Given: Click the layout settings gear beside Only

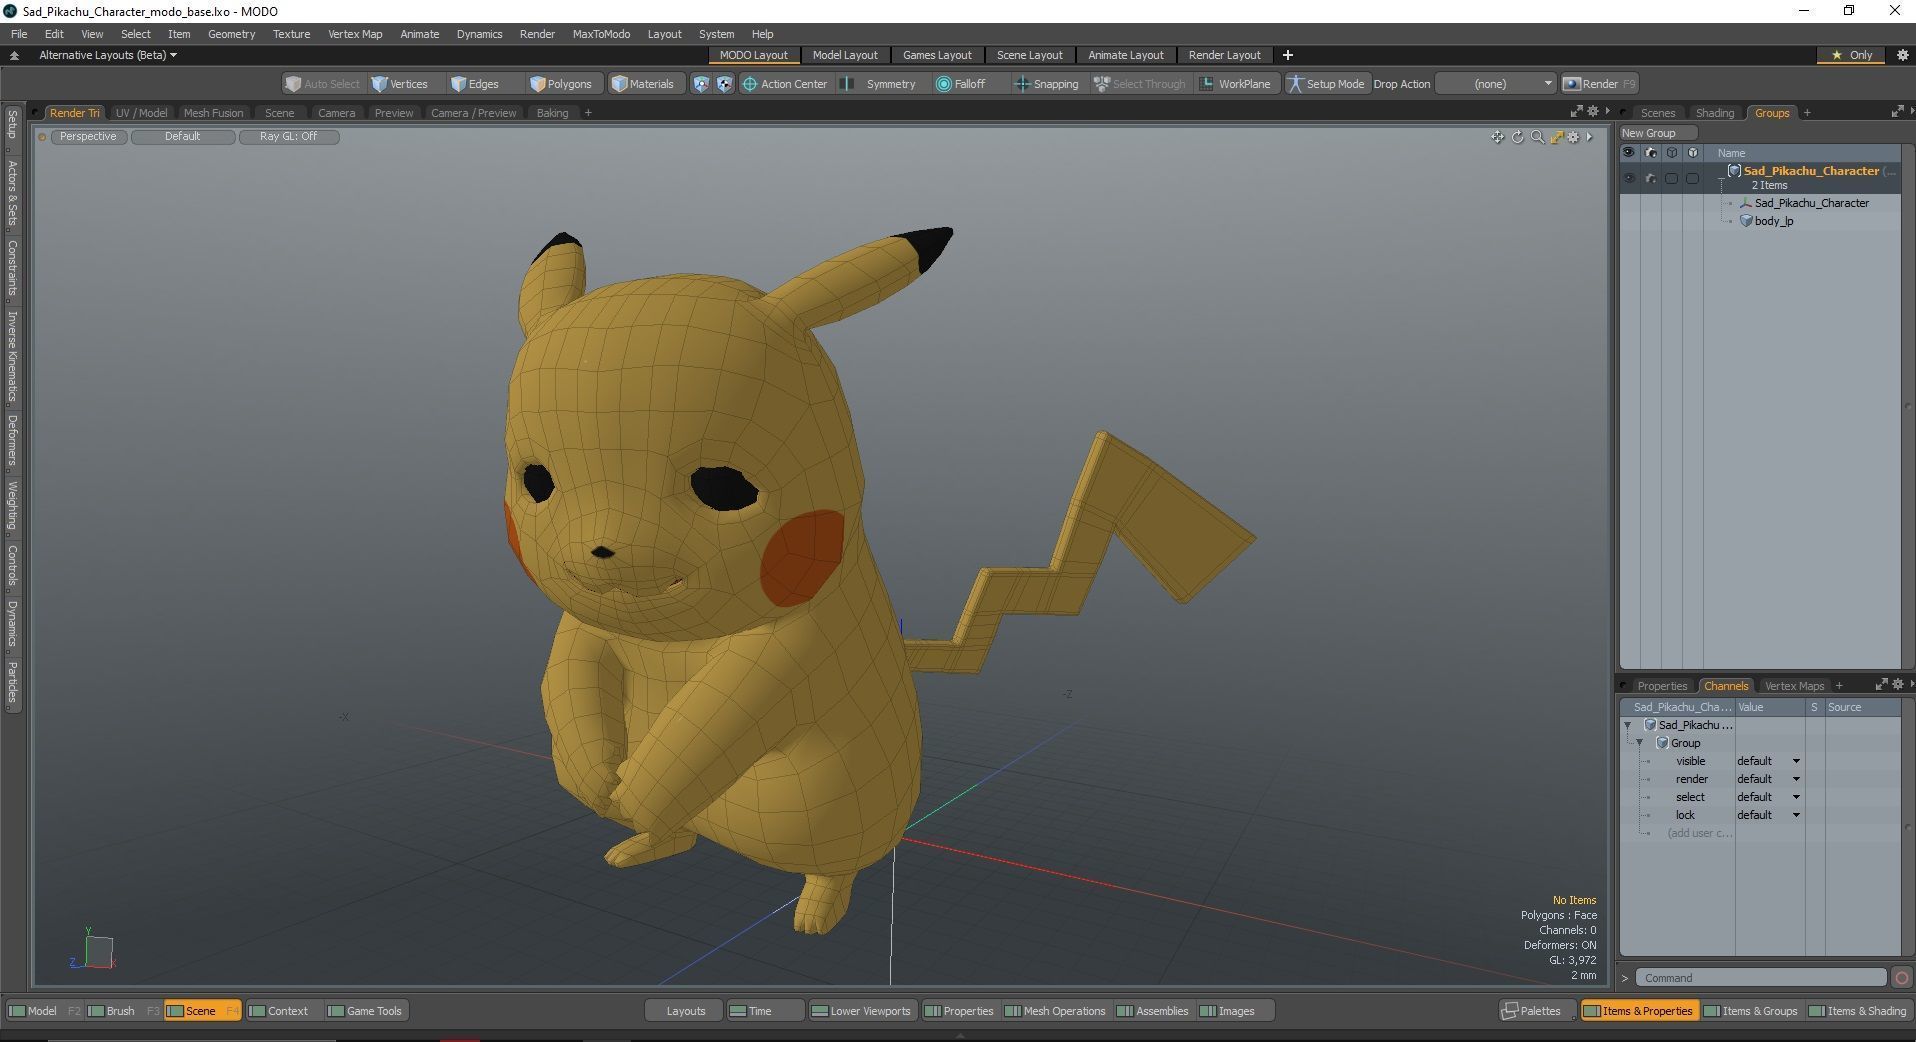Looking at the screenshot, I should point(1902,55).
